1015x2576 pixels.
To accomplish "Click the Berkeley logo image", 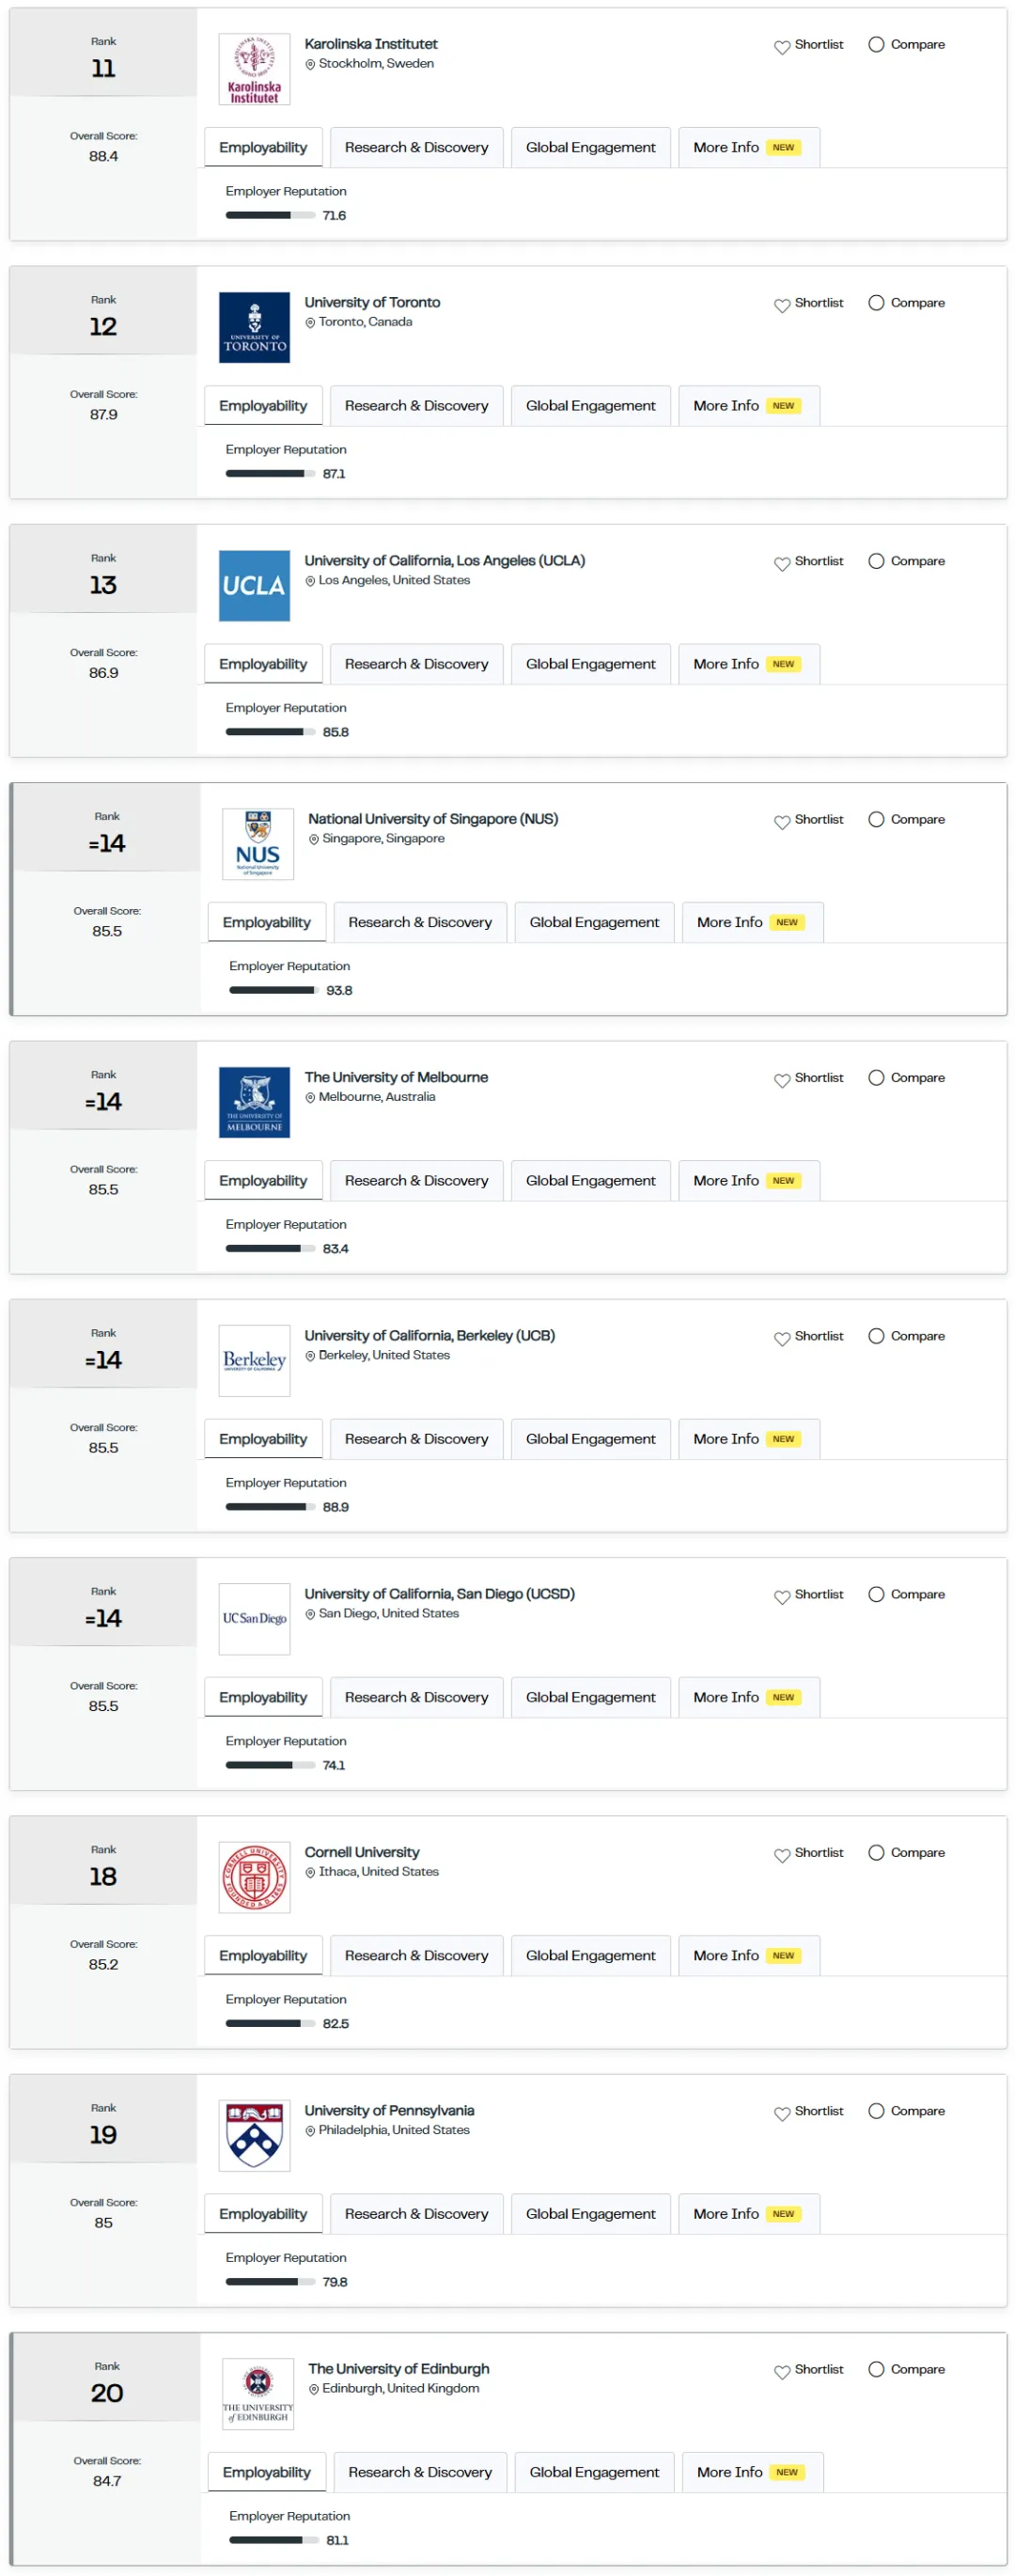I will click(254, 1360).
